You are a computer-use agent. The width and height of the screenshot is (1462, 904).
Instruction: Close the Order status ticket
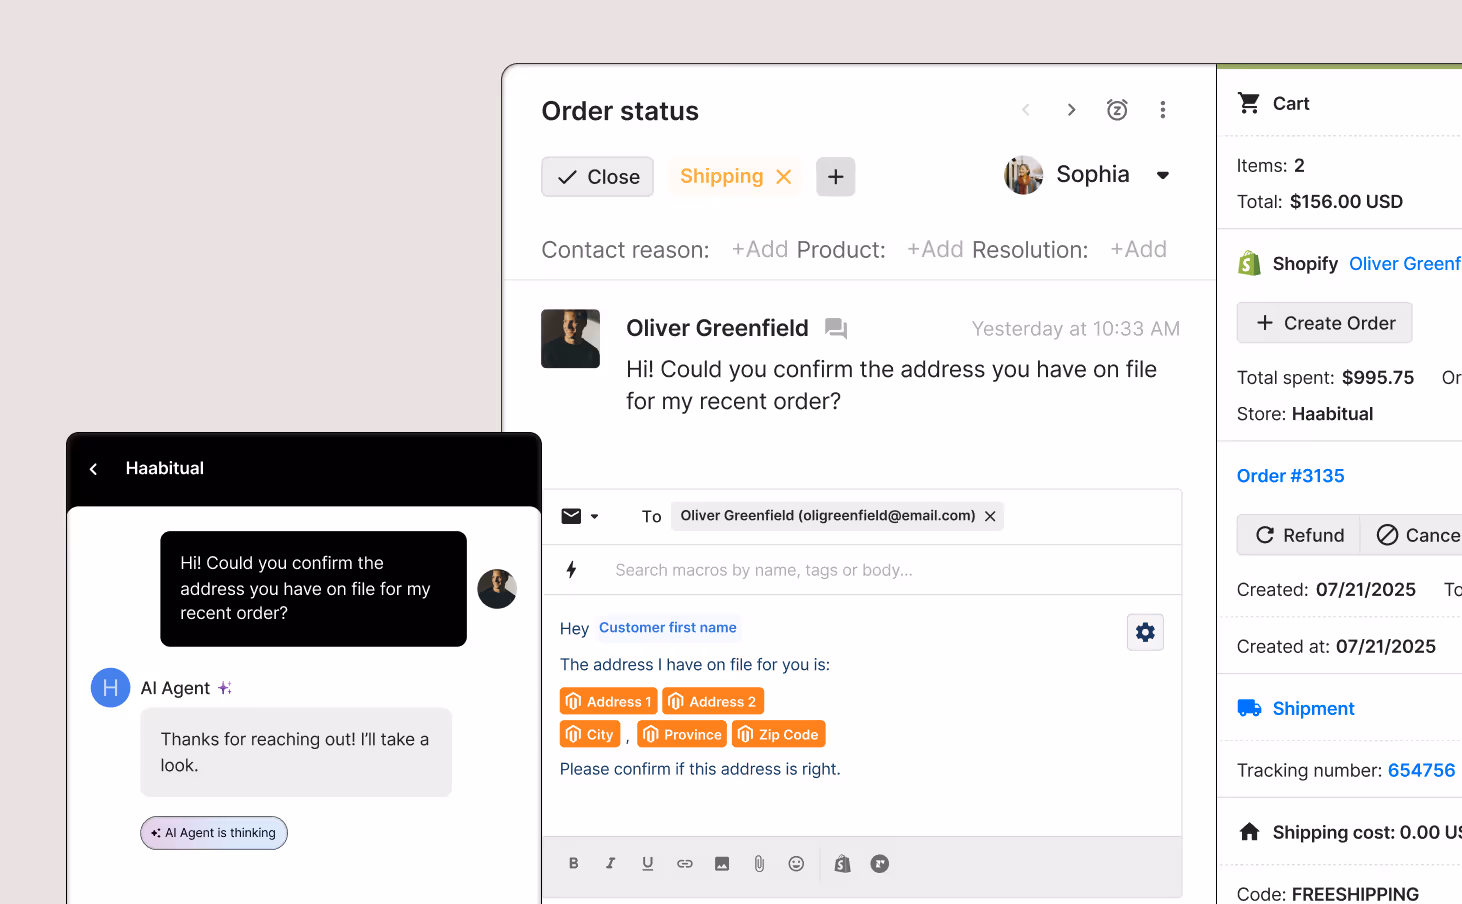598,177
